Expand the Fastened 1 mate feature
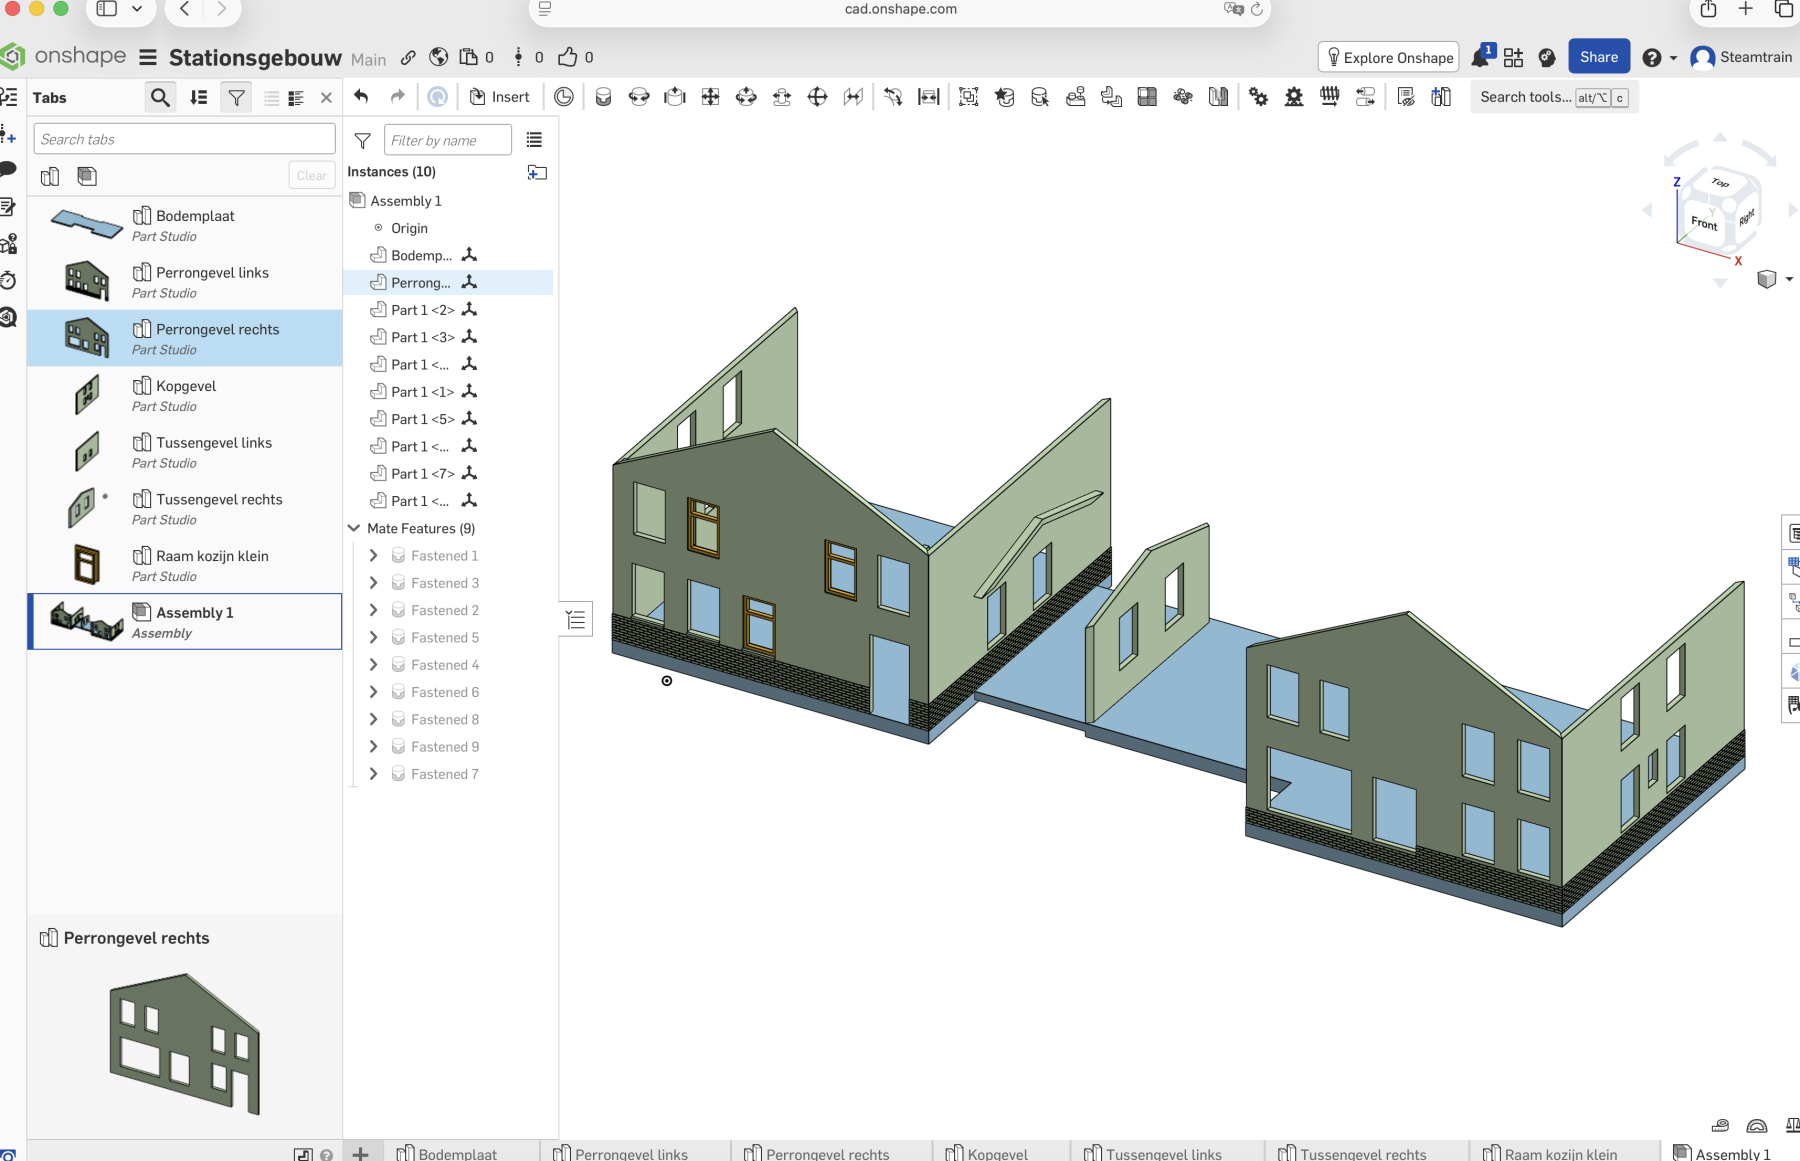This screenshot has width=1800, height=1161. [x=373, y=556]
